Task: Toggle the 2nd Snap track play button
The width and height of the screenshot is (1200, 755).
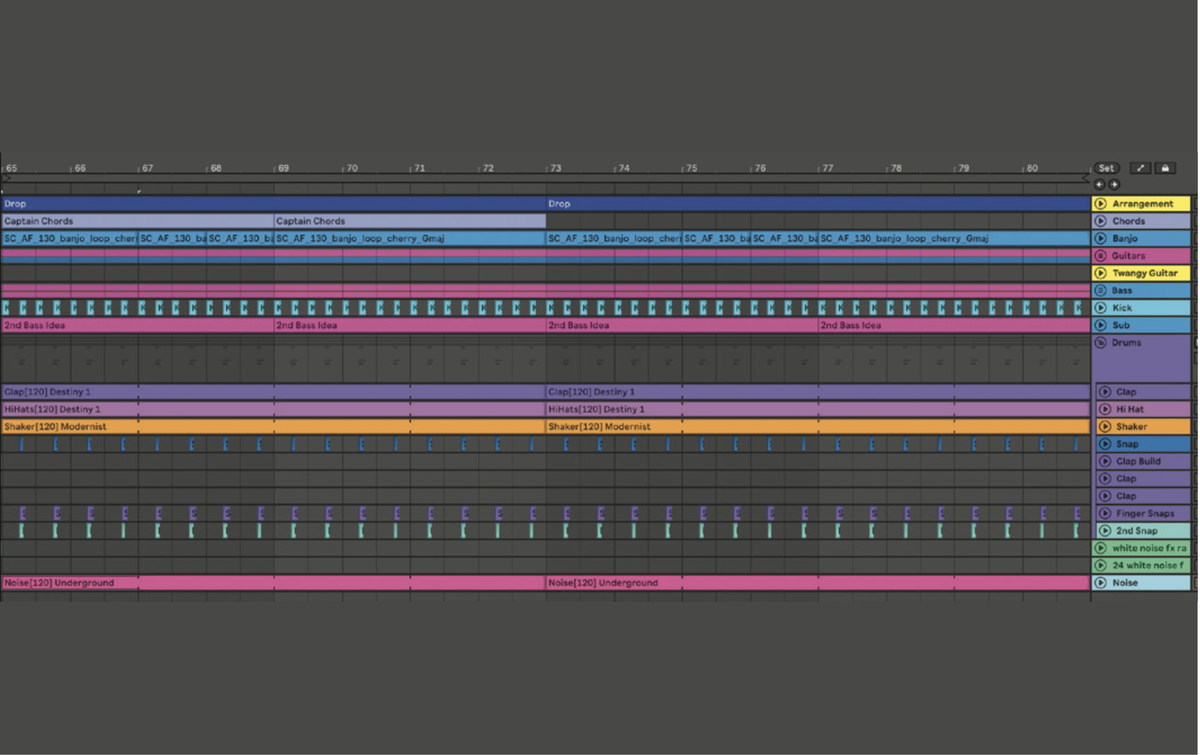Action: pos(1101,530)
